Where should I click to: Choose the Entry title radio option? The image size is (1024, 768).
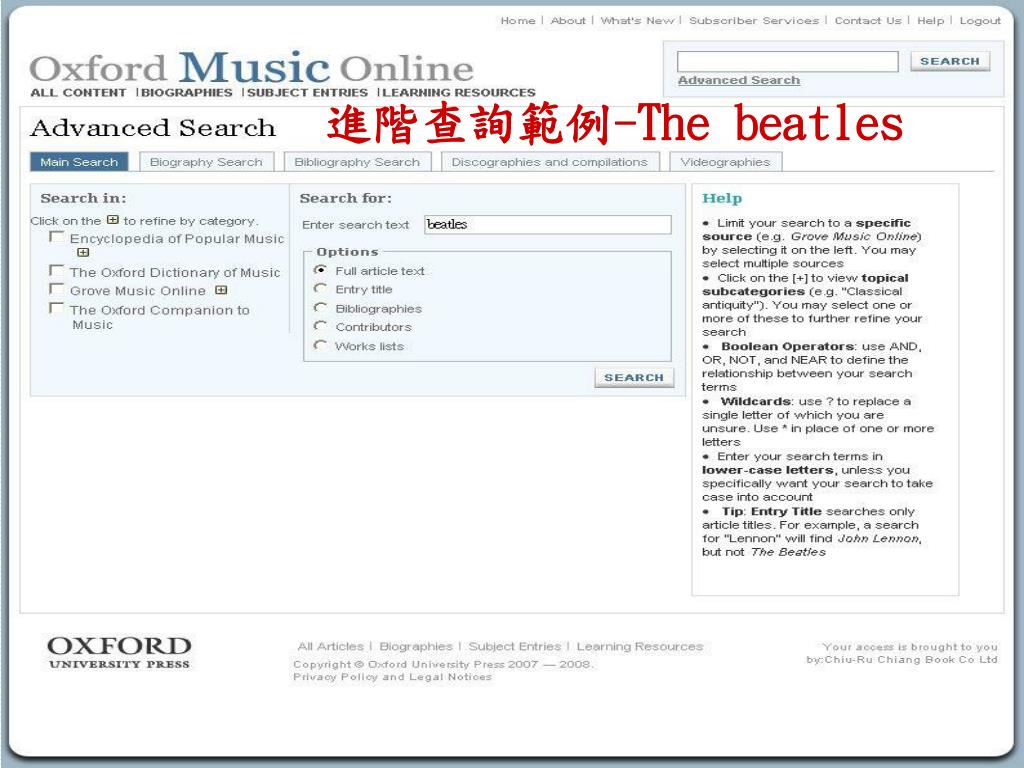320,288
